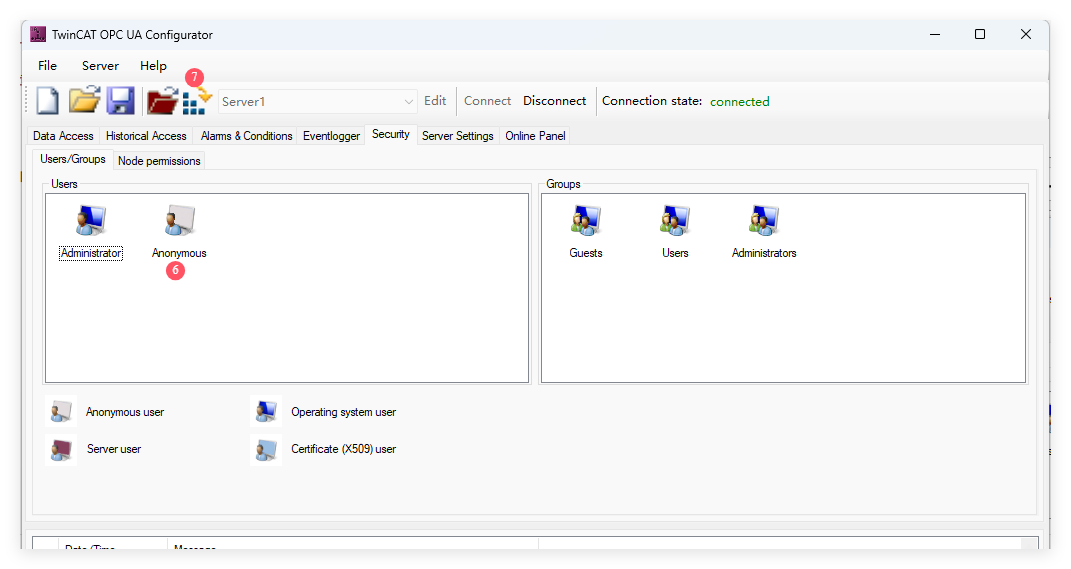Select the Administrator user icon
Screen dimensions: 1071x569
tap(91, 222)
